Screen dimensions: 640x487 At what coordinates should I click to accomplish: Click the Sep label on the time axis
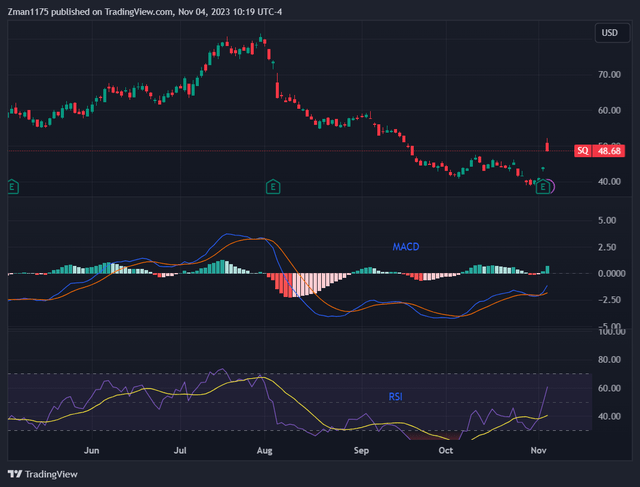click(x=362, y=451)
